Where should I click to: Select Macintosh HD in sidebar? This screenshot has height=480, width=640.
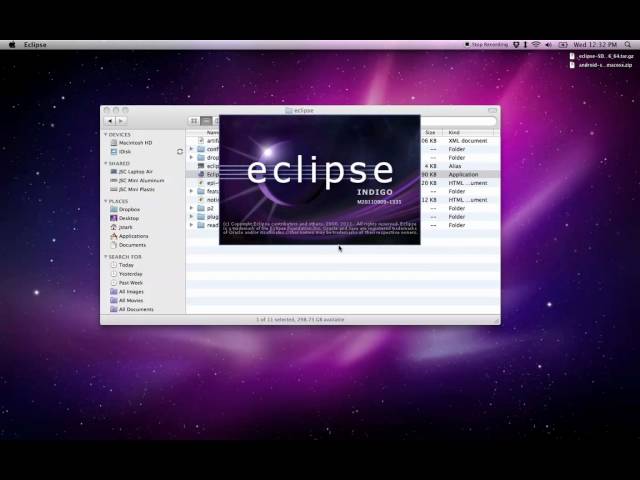(131, 143)
